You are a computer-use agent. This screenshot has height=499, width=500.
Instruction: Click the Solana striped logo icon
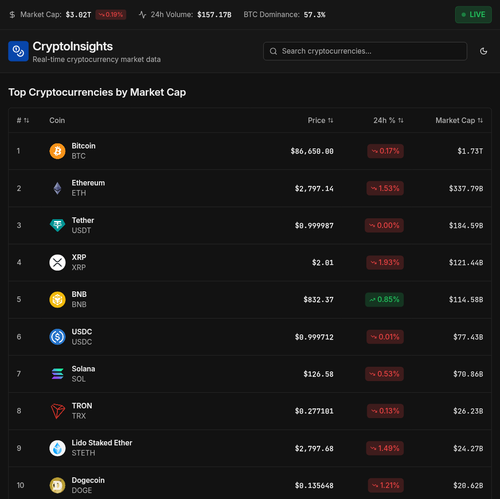pyautogui.click(x=57, y=374)
